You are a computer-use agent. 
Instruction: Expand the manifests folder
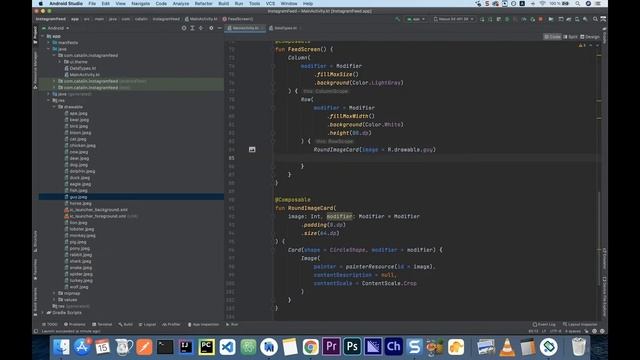pos(49,42)
